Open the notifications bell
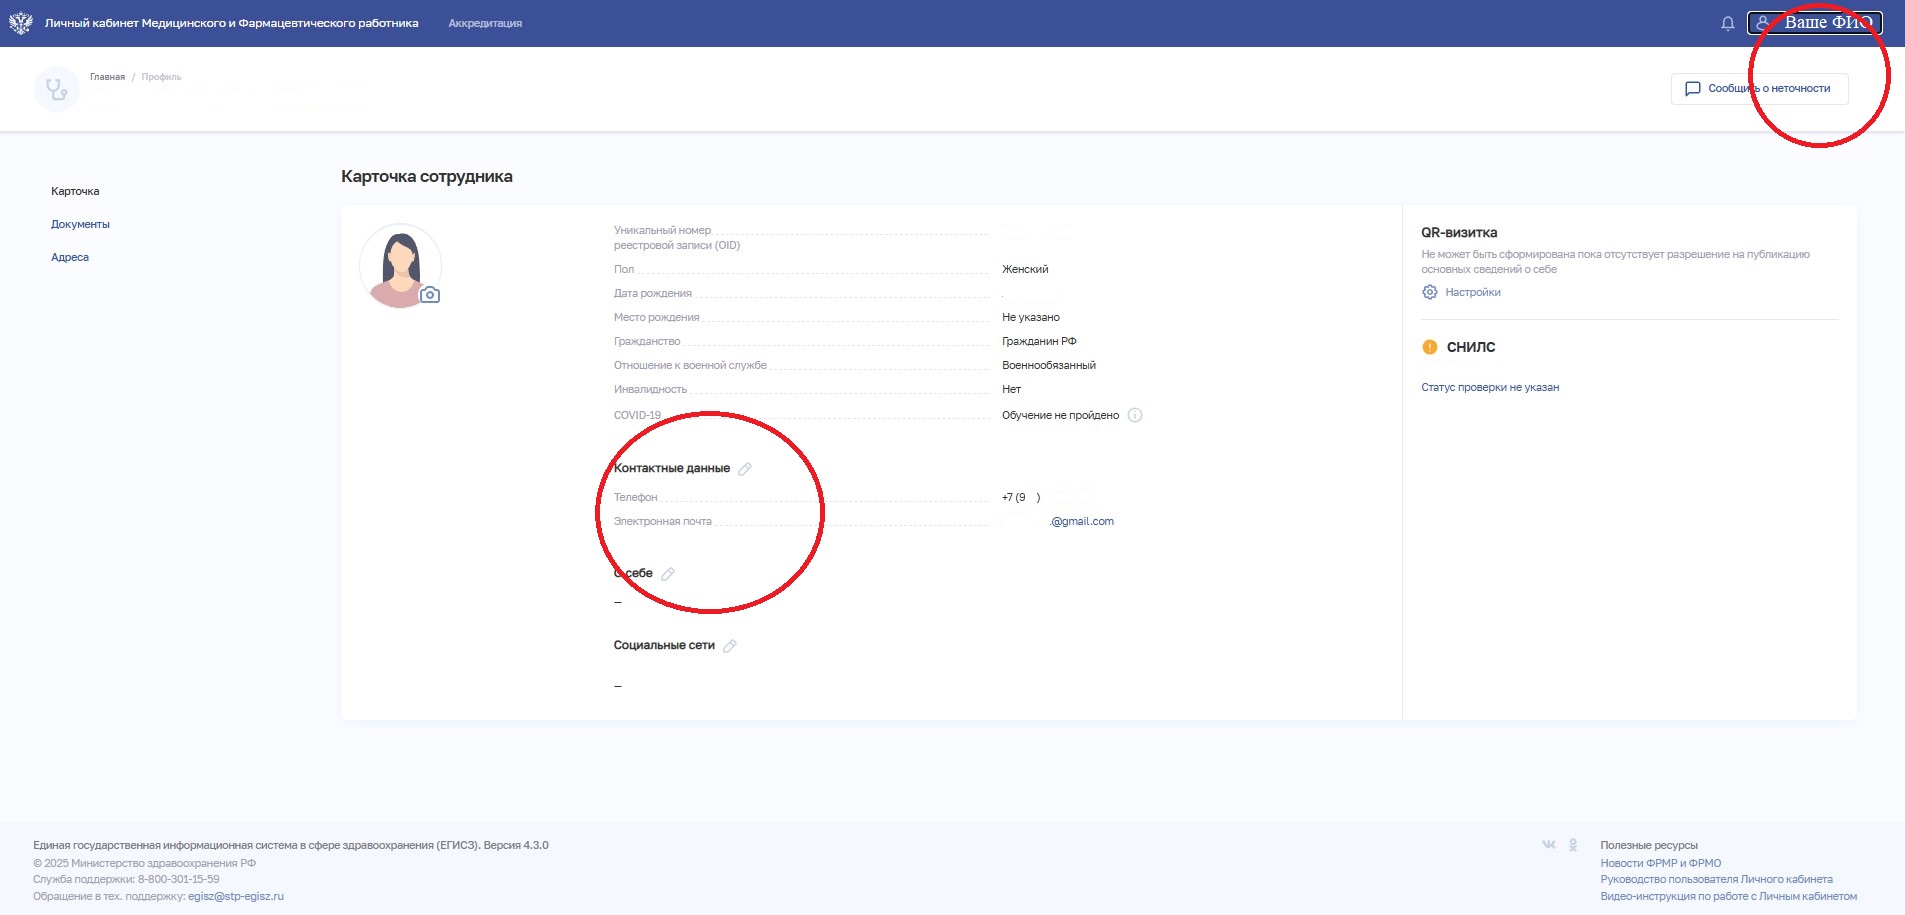 1727,23
